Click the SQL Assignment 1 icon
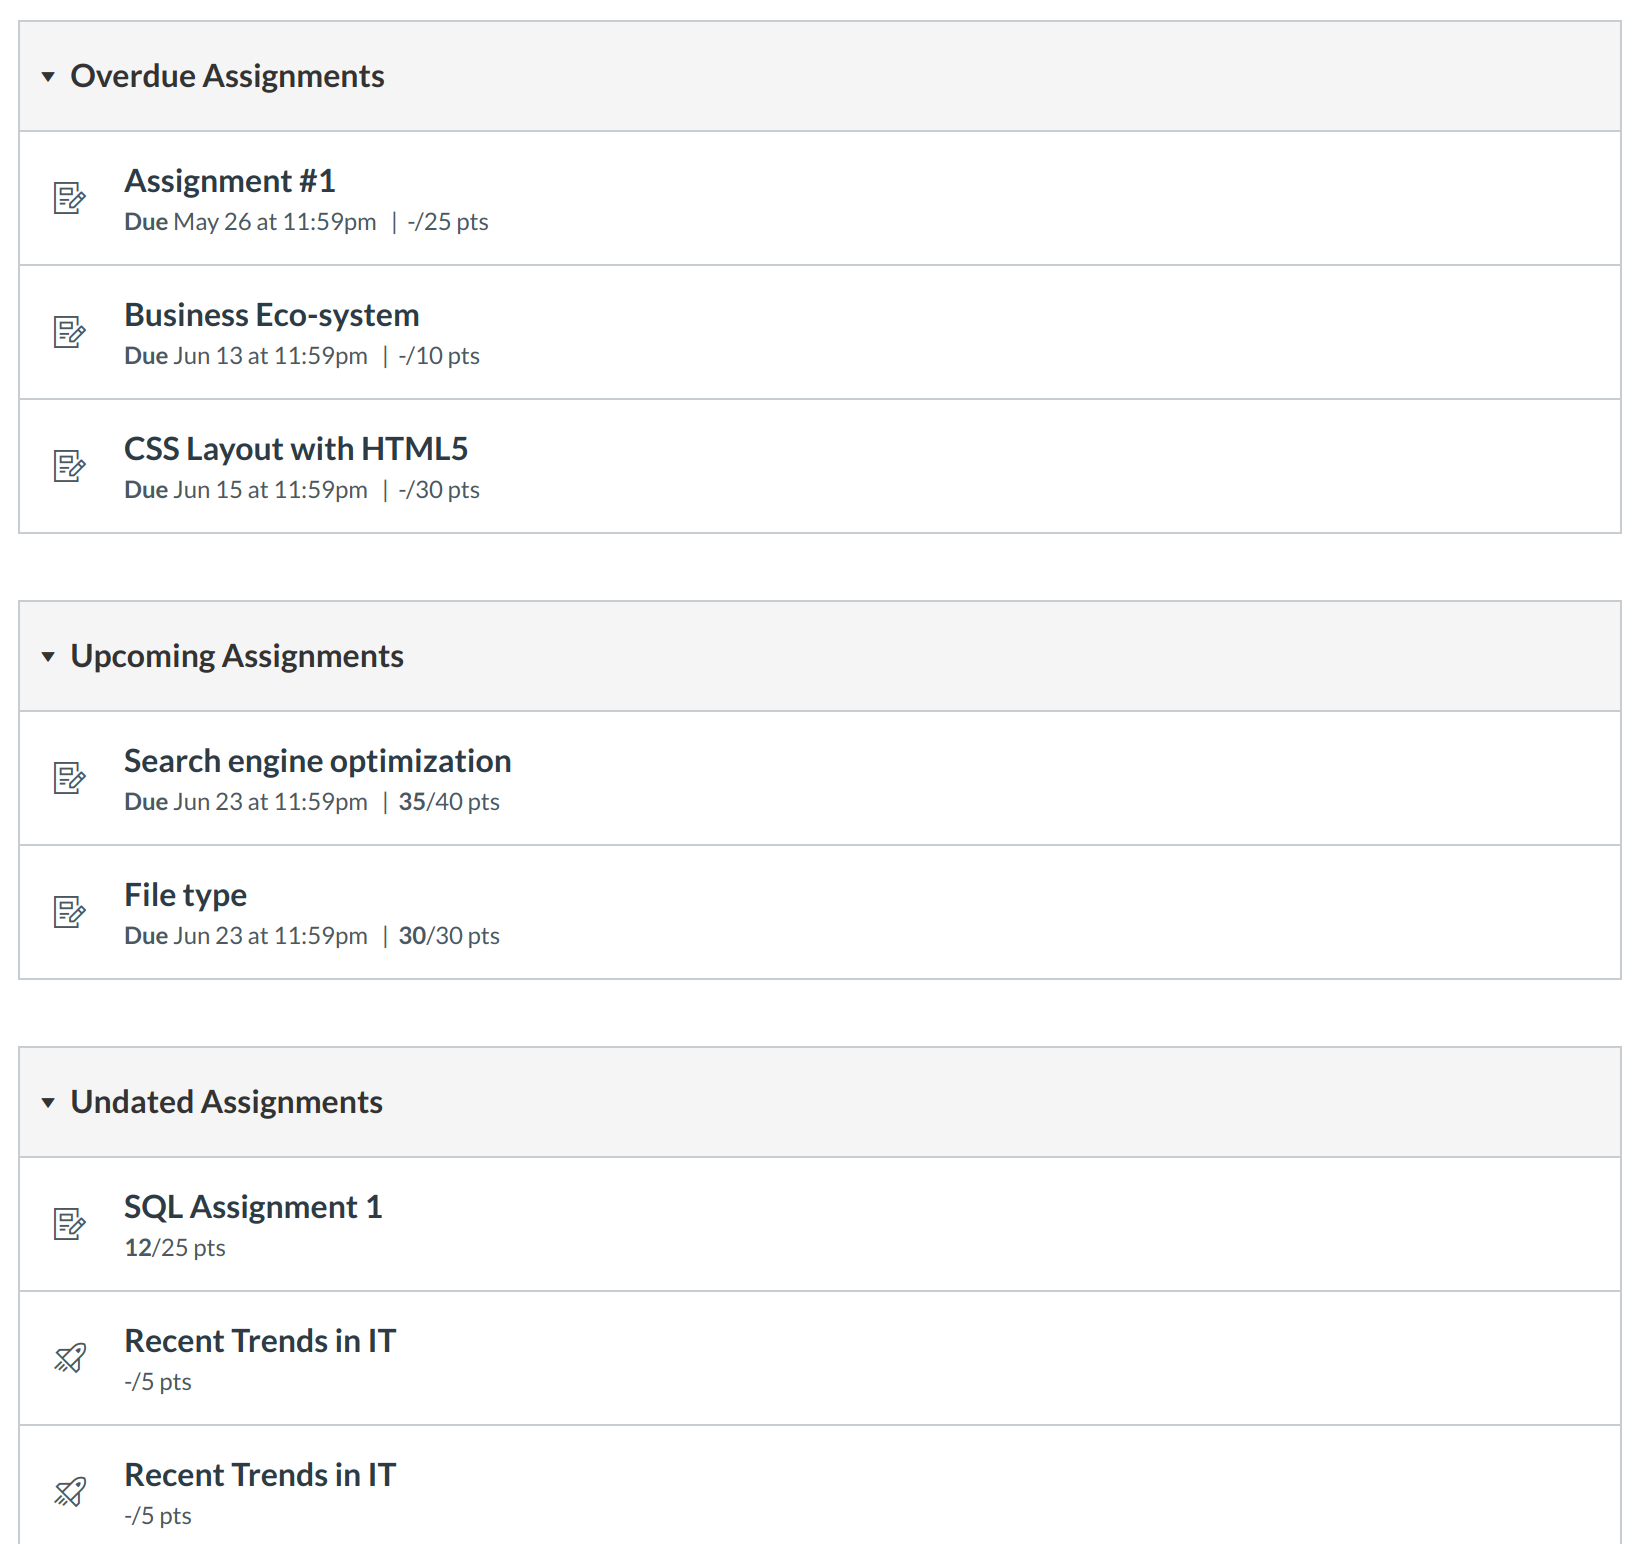This screenshot has width=1652, height=1544. point(69,1224)
